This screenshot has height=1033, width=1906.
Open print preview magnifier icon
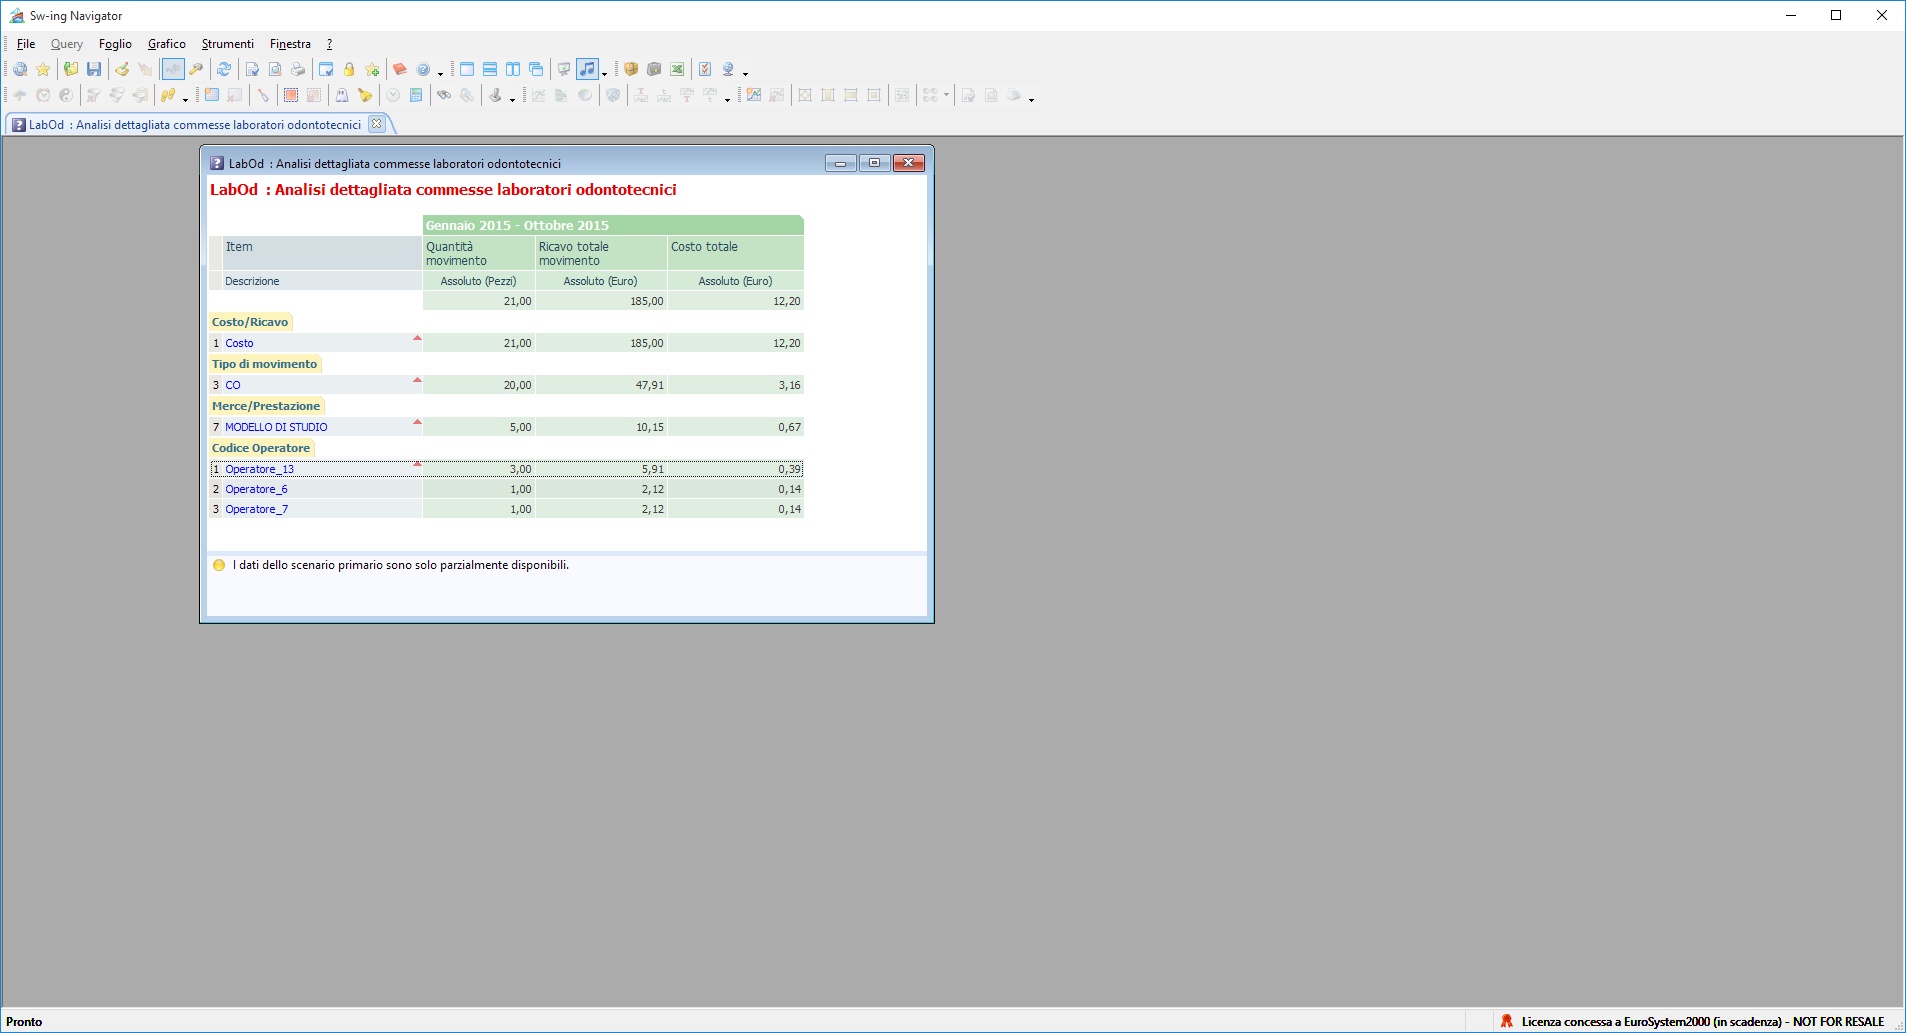[x=275, y=69]
